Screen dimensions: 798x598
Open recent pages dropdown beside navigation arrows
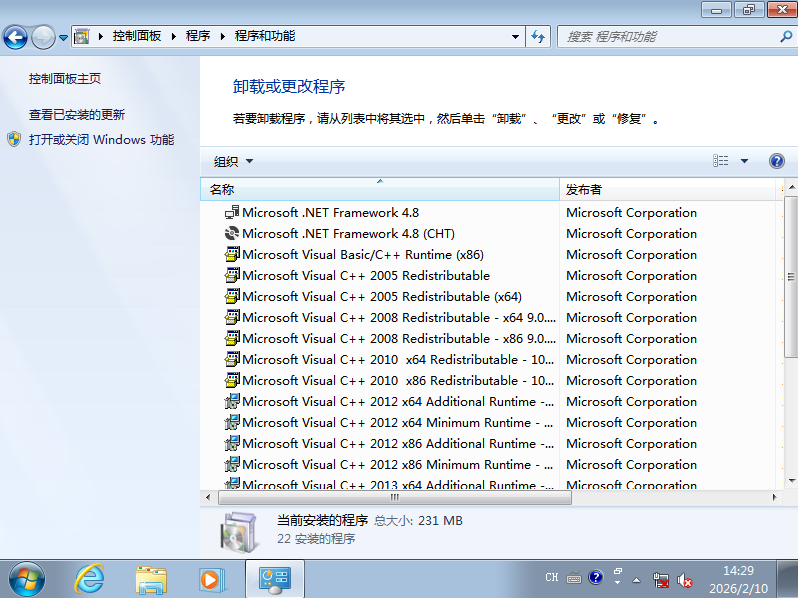click(x=63, y=37)
